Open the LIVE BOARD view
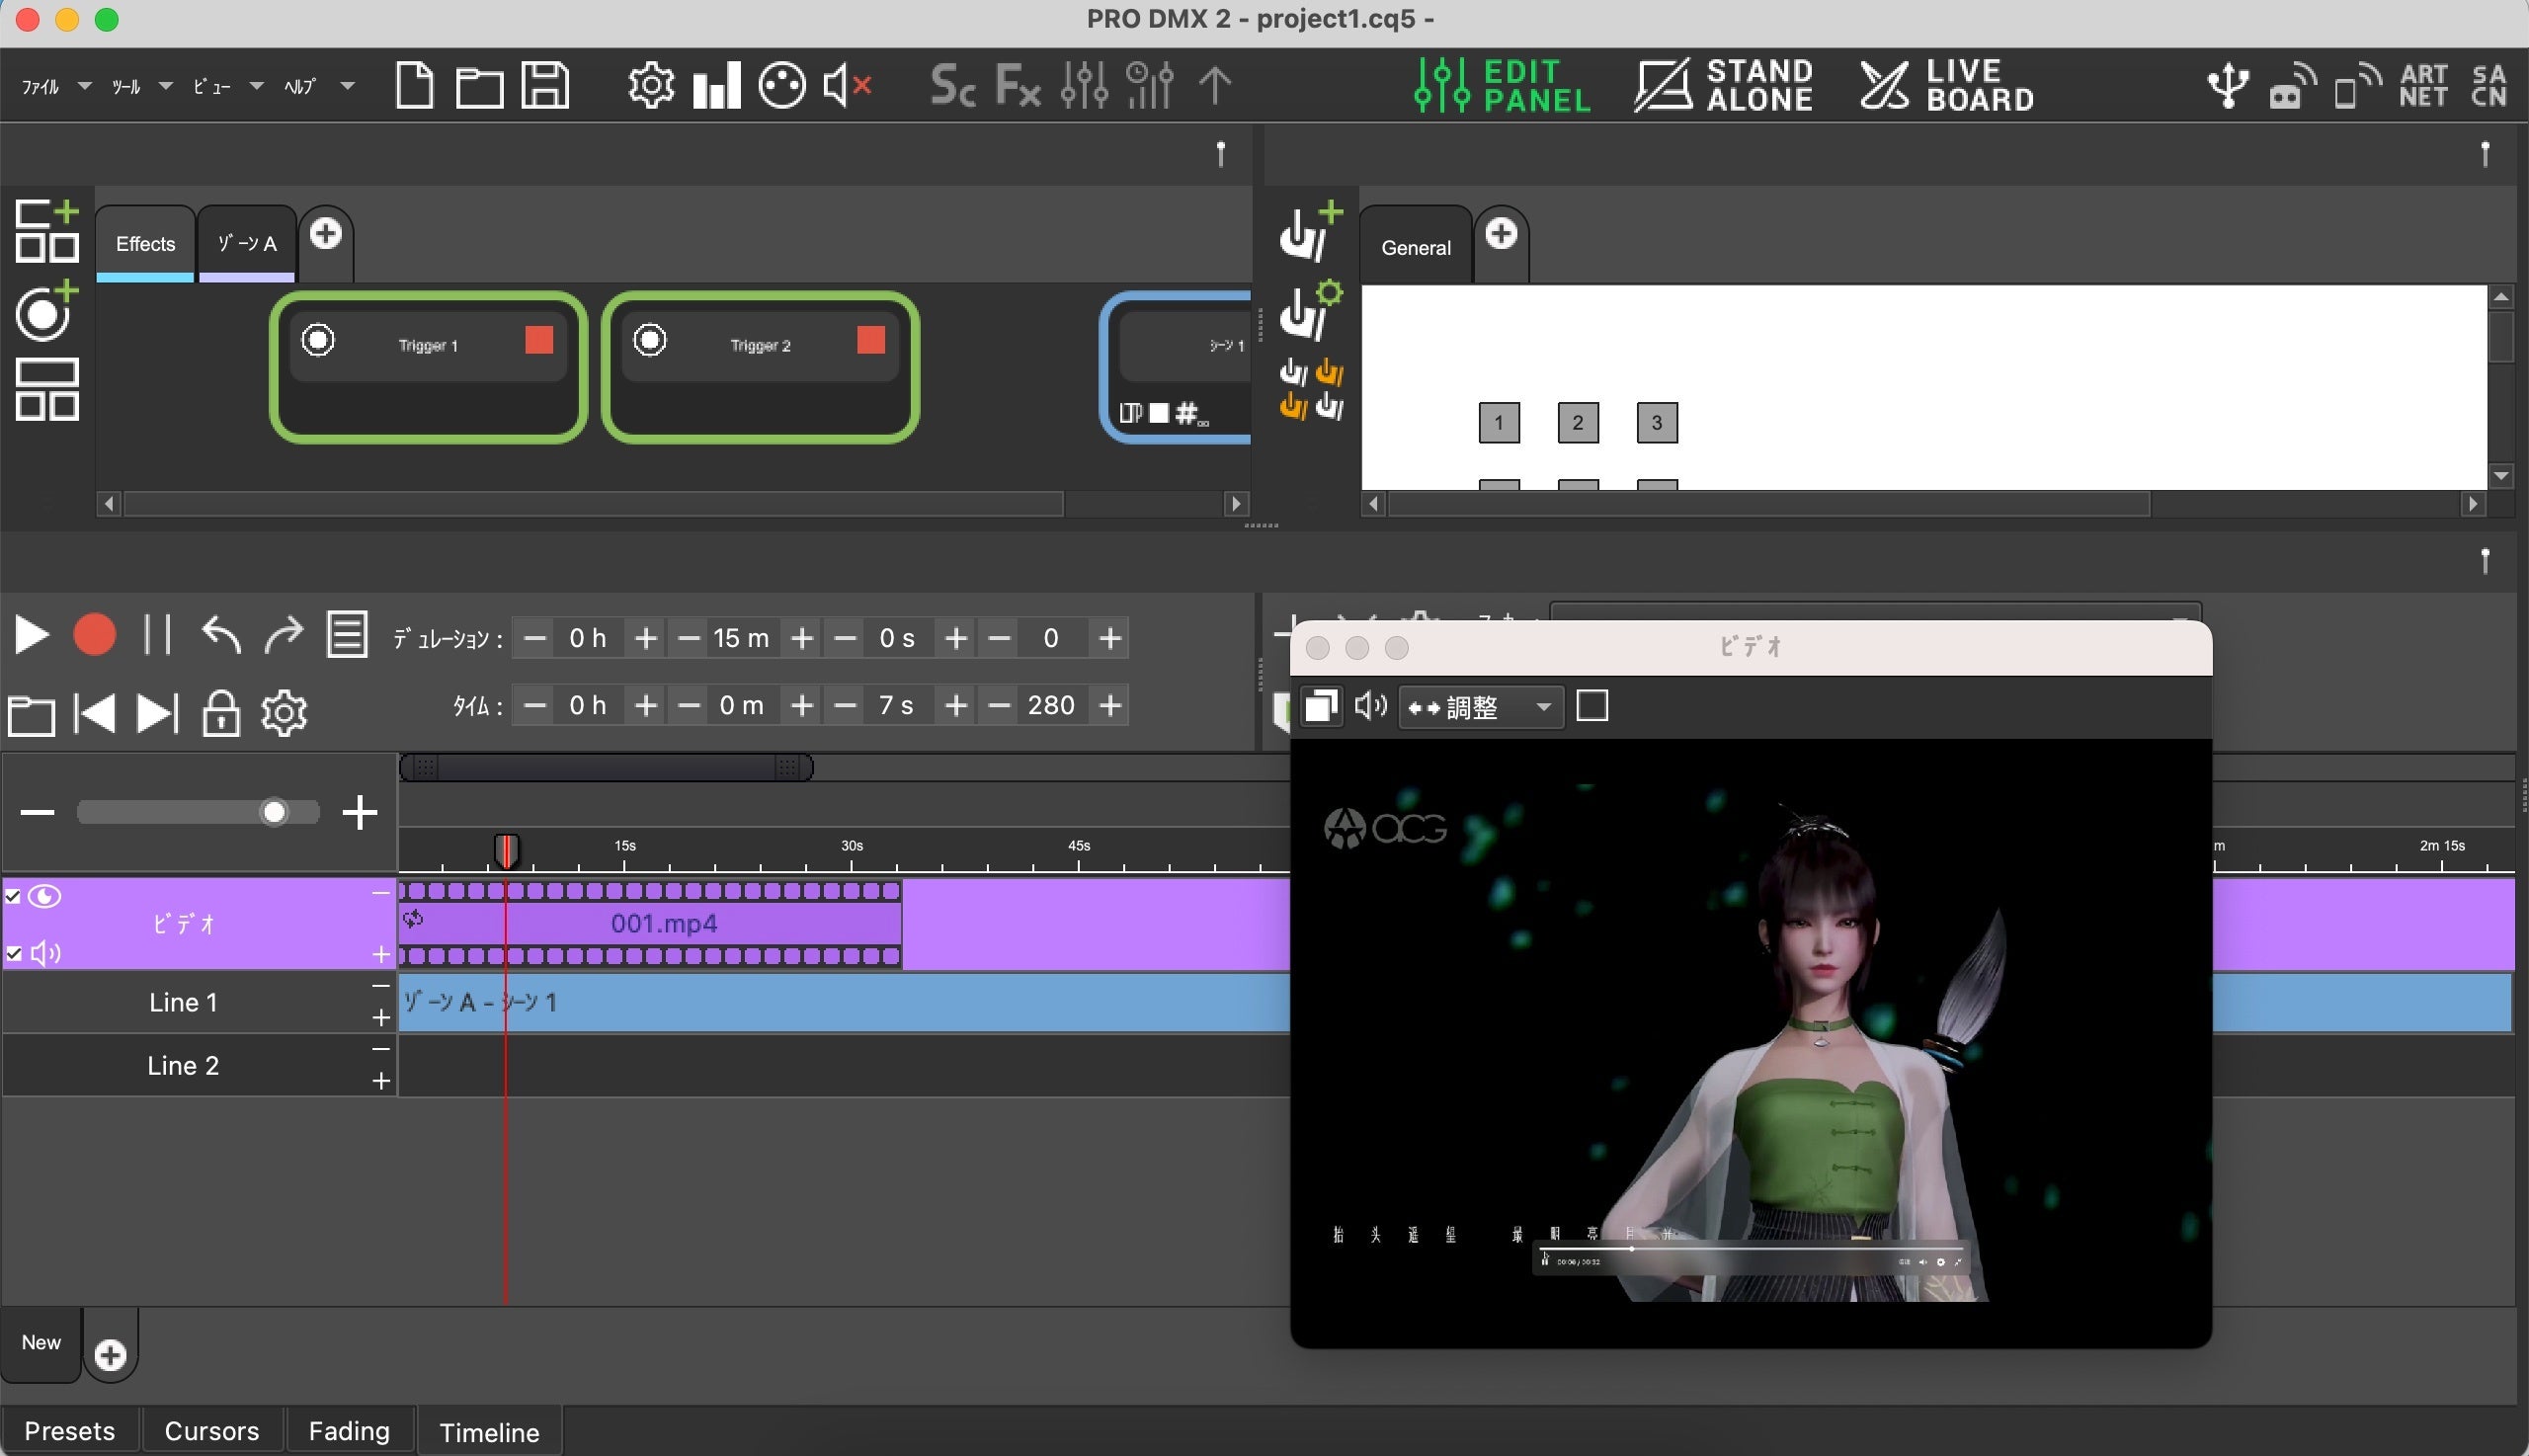Screen dimensions: 2529x1456 pyautogui.click(x=1946, y=85)
